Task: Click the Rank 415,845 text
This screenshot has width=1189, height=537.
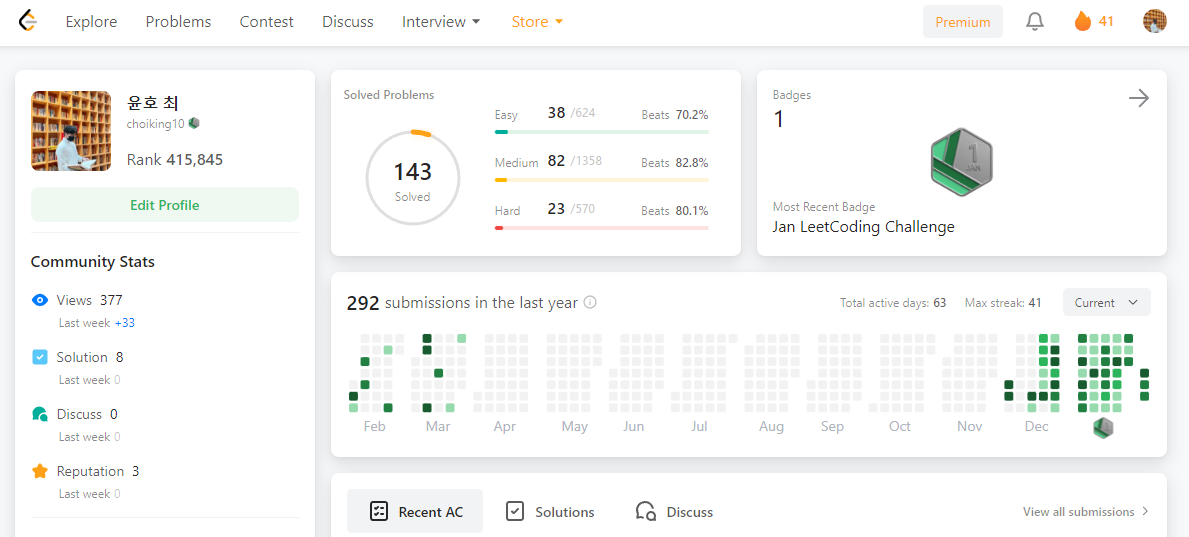Action: click(174, 160)
